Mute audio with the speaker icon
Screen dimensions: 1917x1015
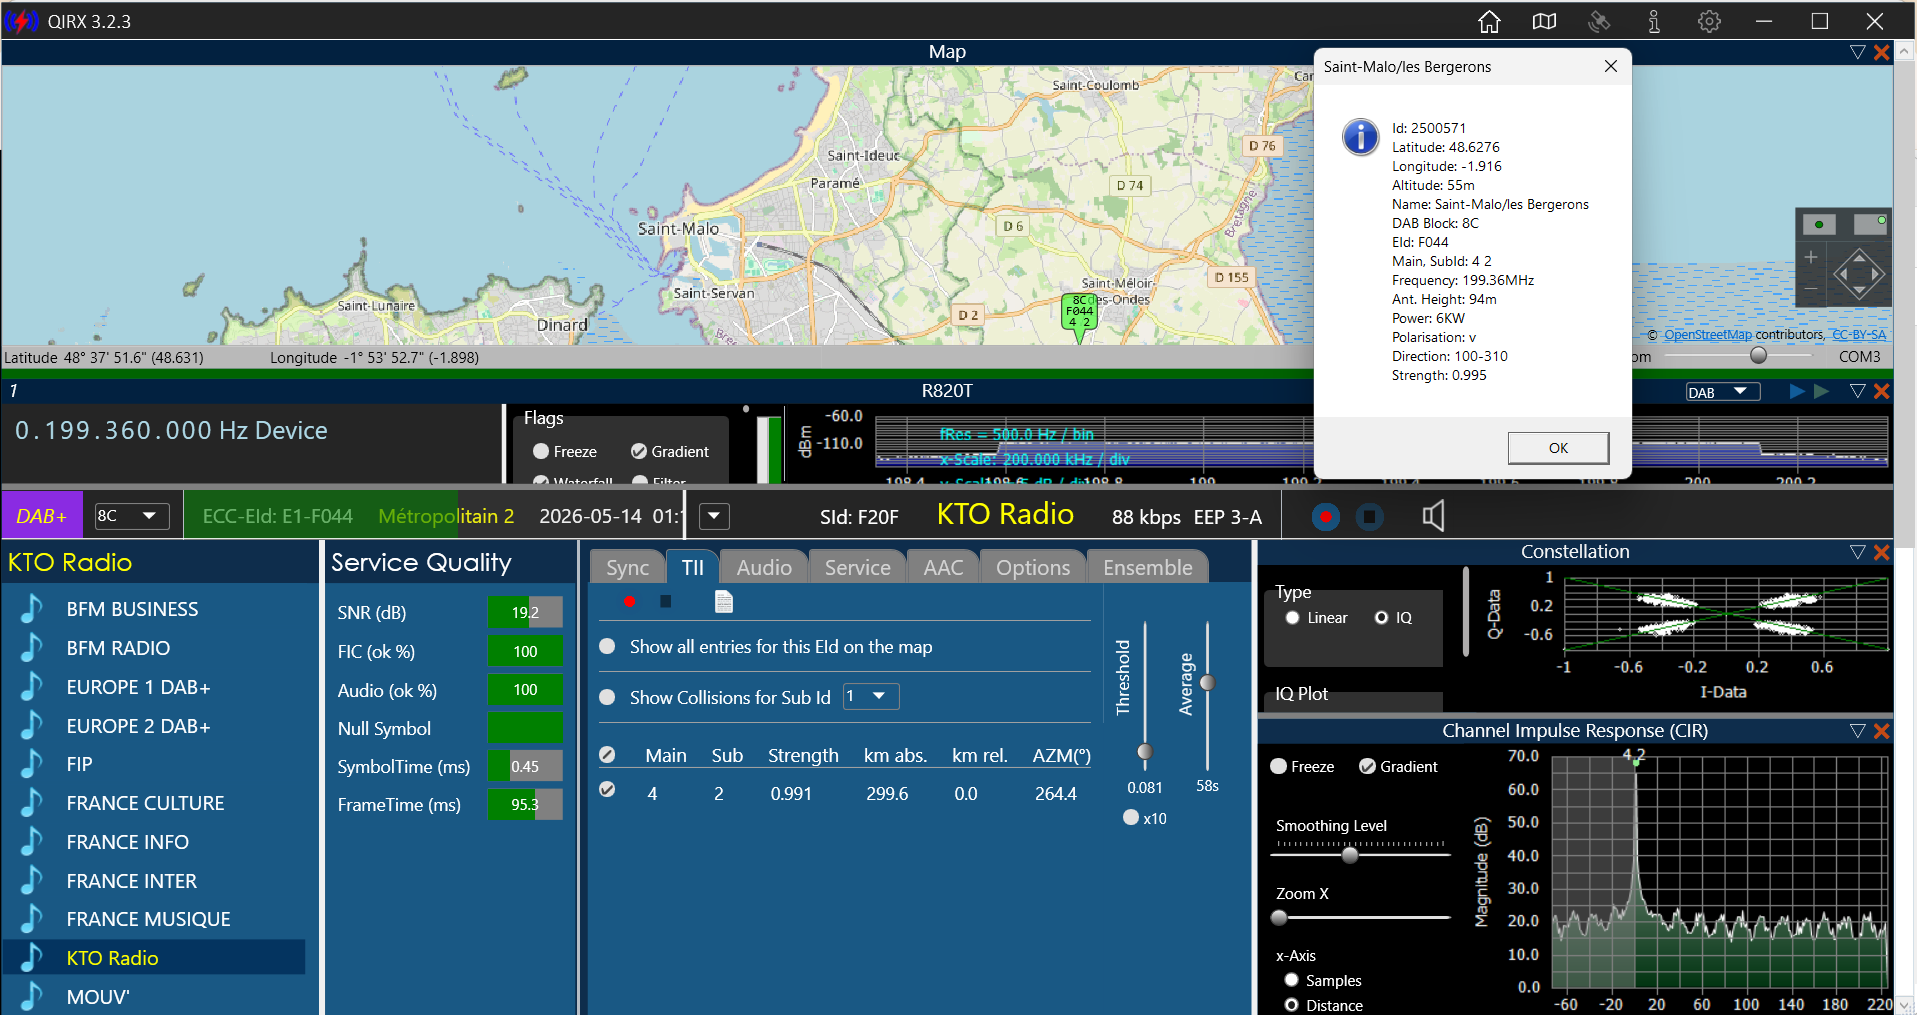pos(1433,516)
